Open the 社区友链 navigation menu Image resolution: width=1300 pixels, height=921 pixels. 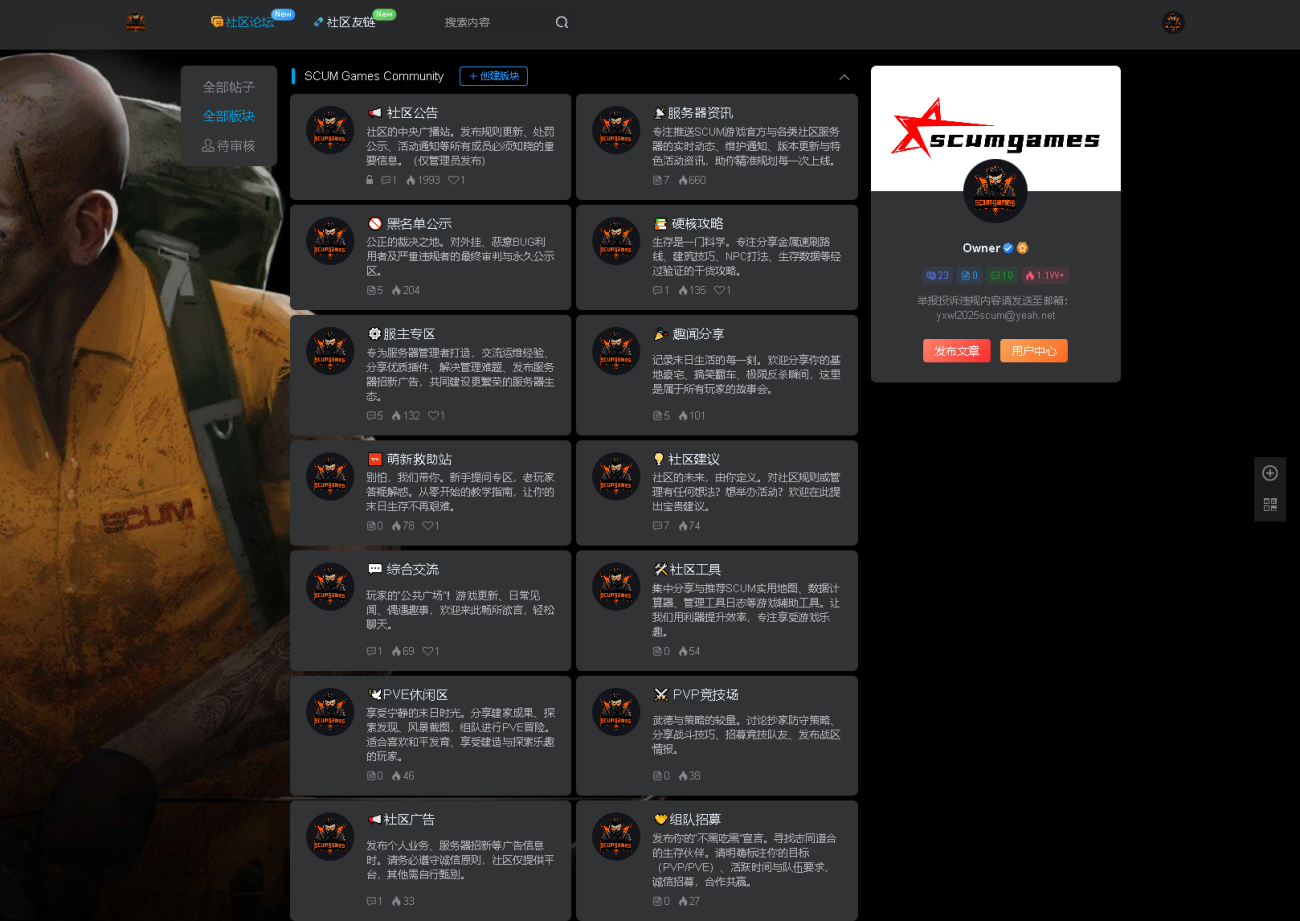pyautogui.click(x=344, y=22)
